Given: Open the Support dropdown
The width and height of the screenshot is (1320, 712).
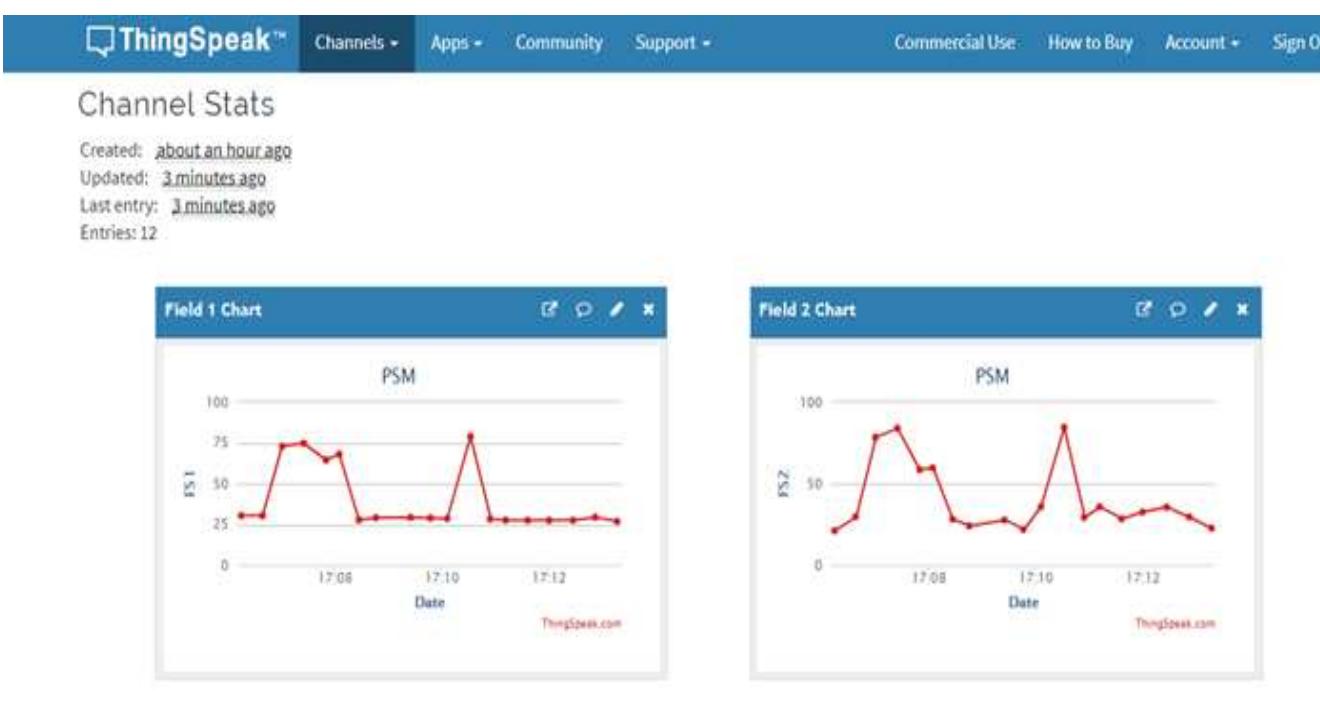Looking at the screenshot, I should pos(664,43).
